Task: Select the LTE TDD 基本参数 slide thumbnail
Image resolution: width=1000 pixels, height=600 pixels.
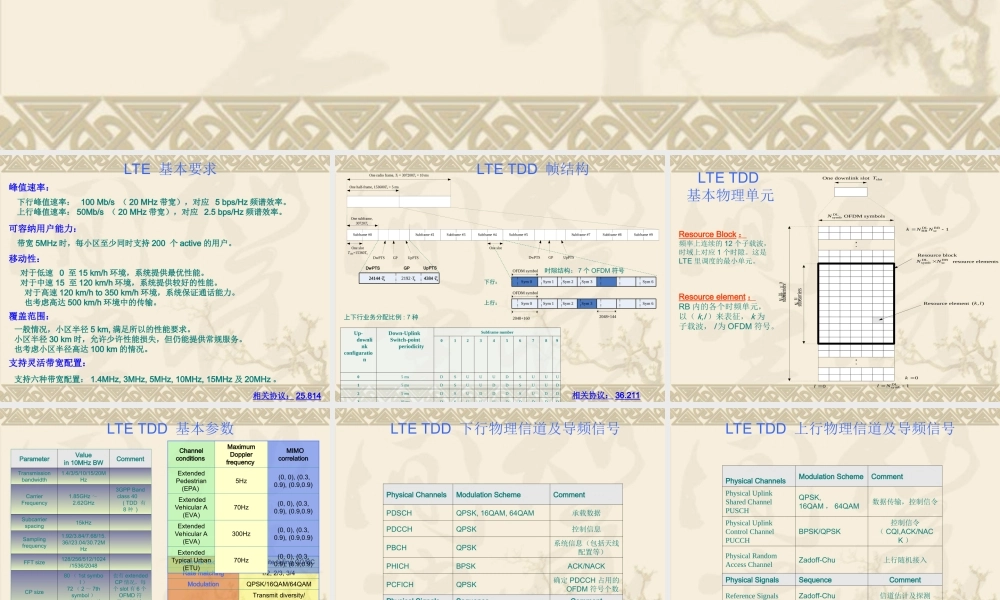Action: point(165,504)
